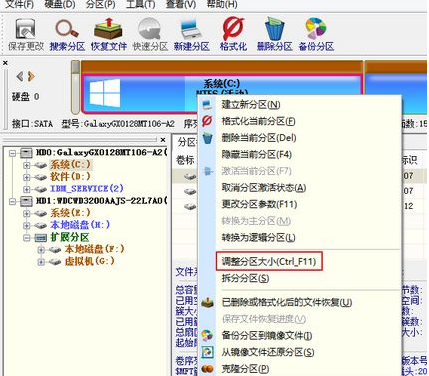Expand the 虚拟机(G:) tree node
The height and width of the screenshot is (376, 429).
pos(41,262)
